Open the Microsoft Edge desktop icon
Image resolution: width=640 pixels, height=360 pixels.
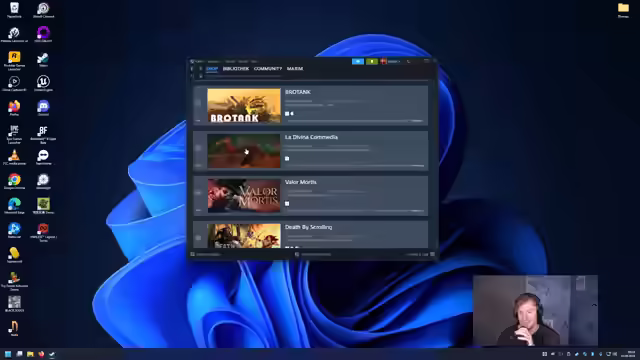(14, 206)
